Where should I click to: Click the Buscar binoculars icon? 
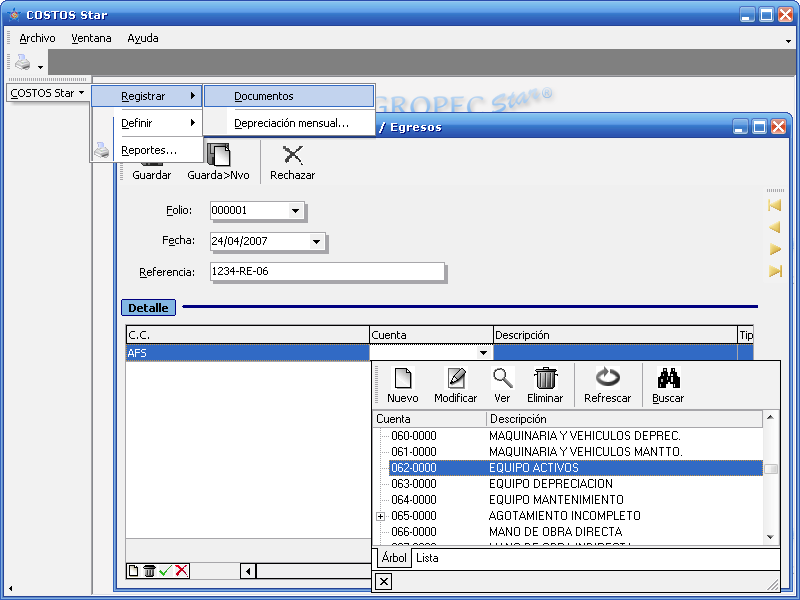point(668,379)
